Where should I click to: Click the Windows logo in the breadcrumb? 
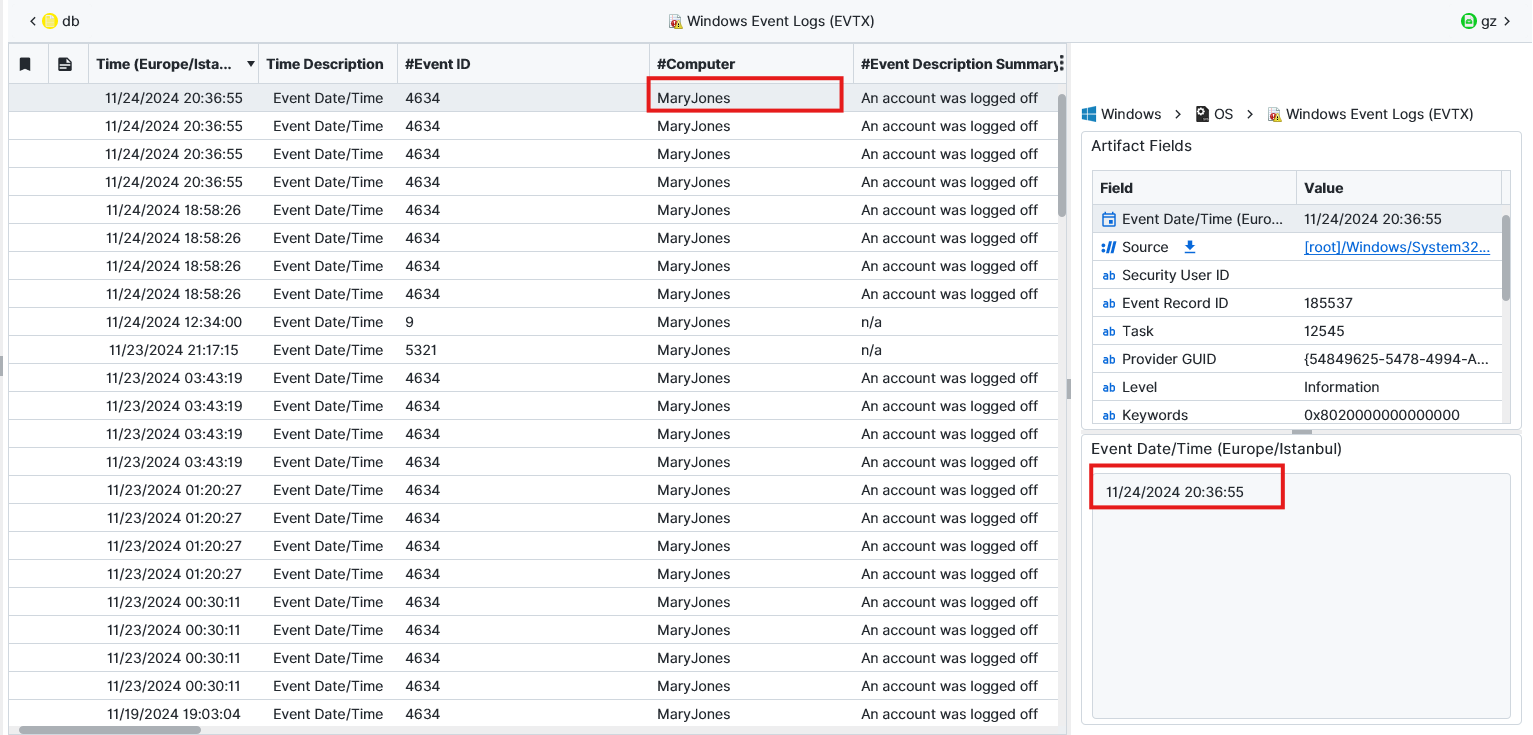1090,114
